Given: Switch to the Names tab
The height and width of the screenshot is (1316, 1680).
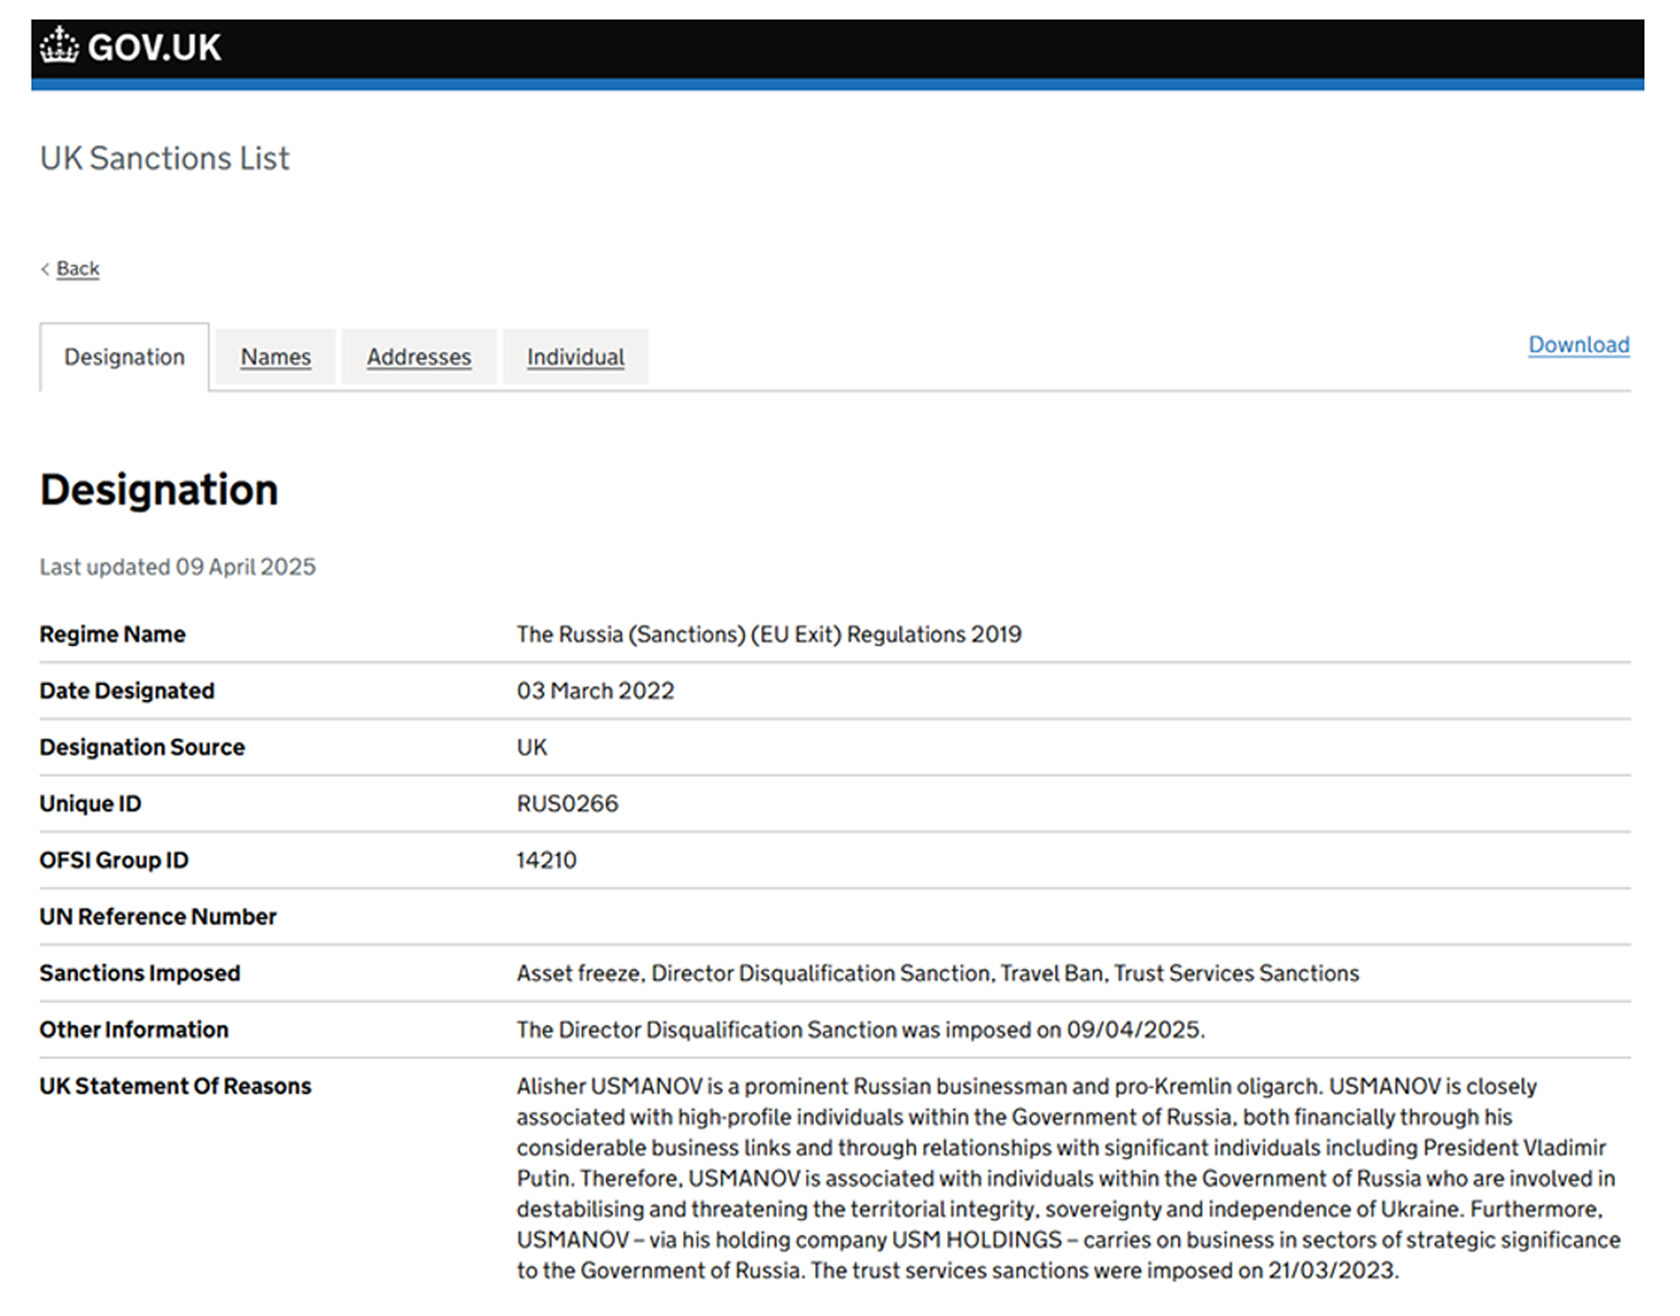Looking at the screenshot, I should click(x=276, y=357).
